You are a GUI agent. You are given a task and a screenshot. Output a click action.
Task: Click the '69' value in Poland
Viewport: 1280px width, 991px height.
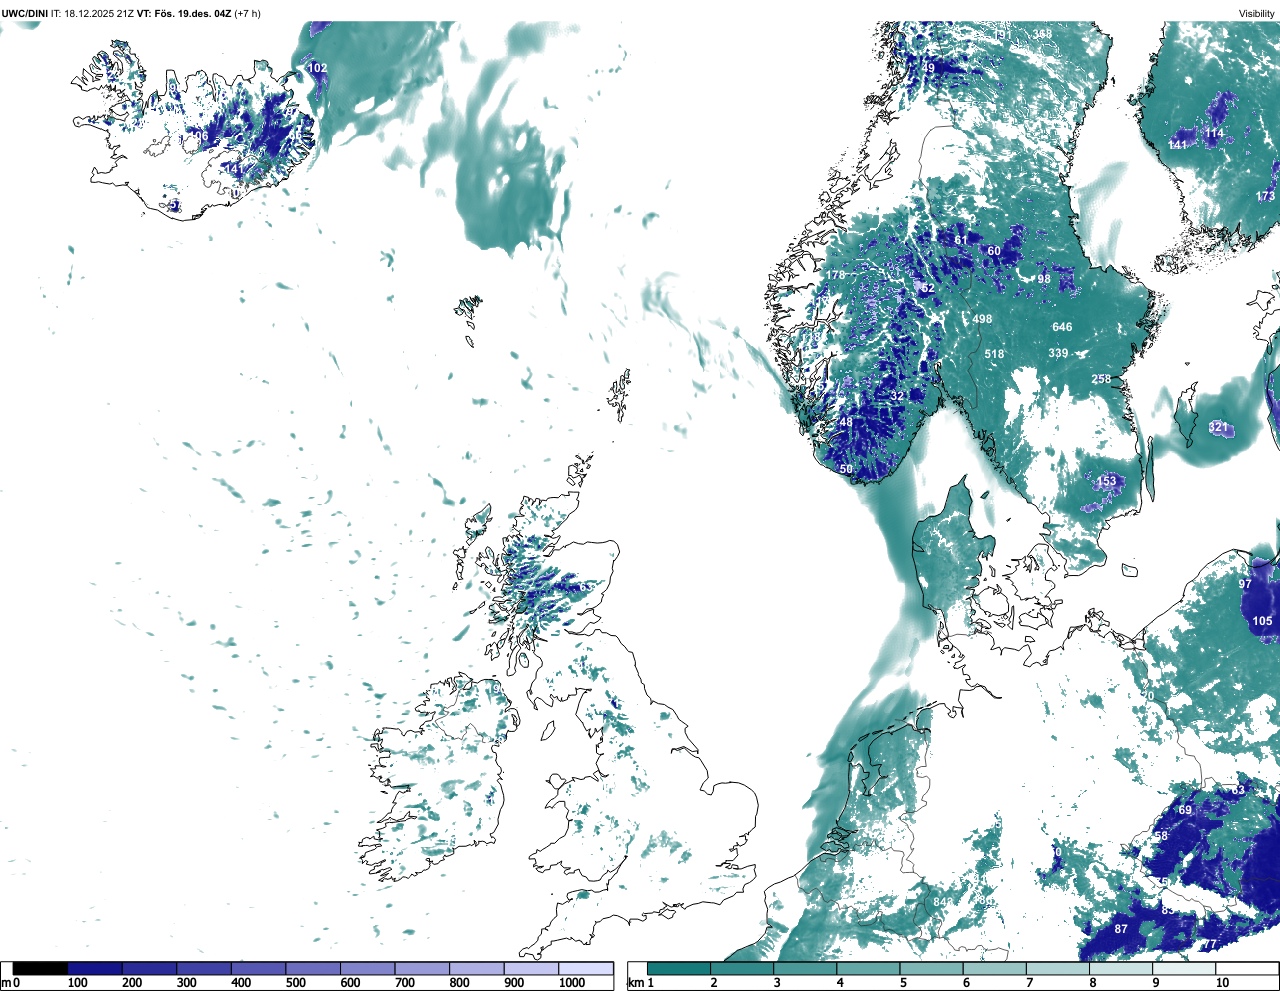coord(1186,810)
